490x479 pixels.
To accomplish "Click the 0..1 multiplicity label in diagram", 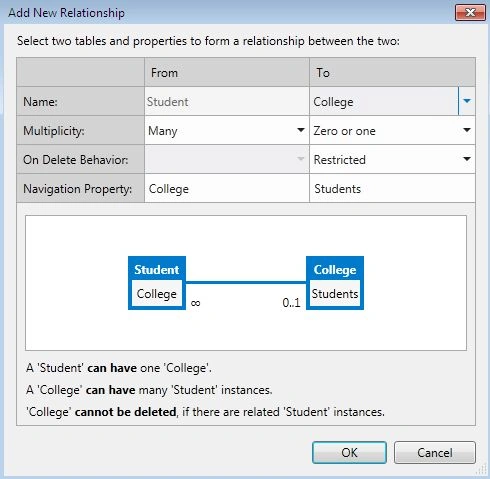I will tap(291, 303).
